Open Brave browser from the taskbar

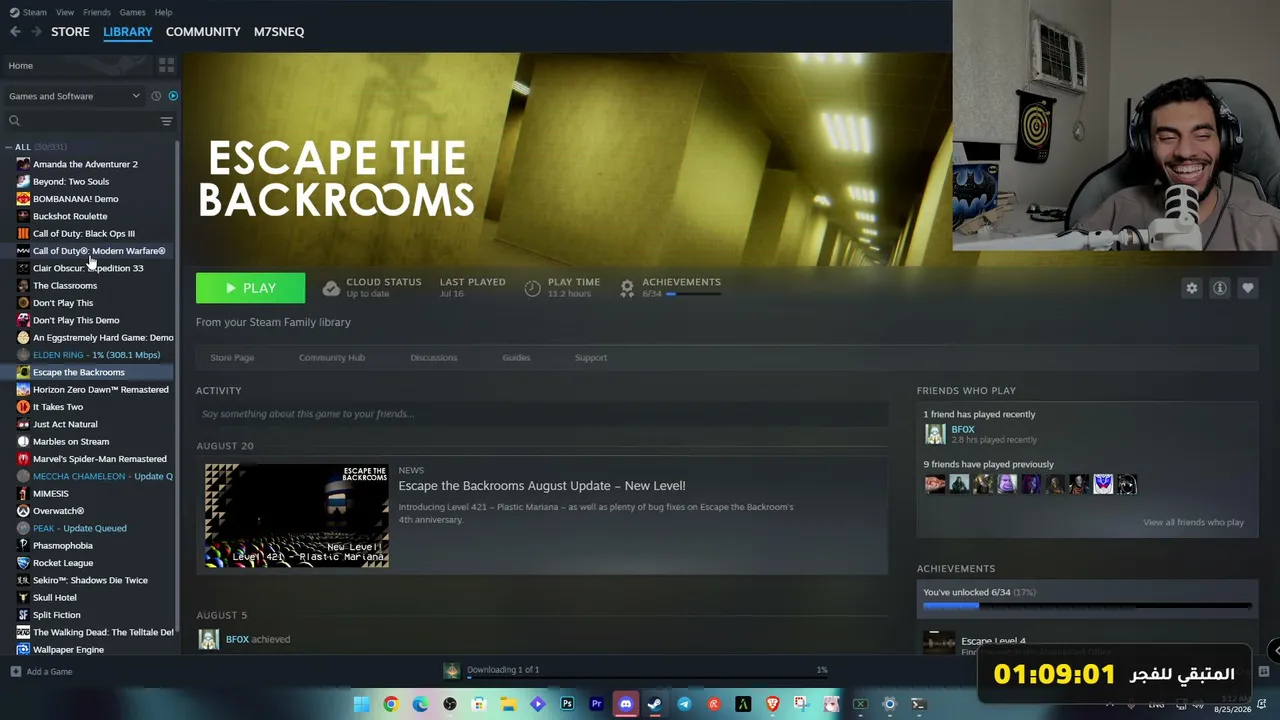tap(772, 704)
